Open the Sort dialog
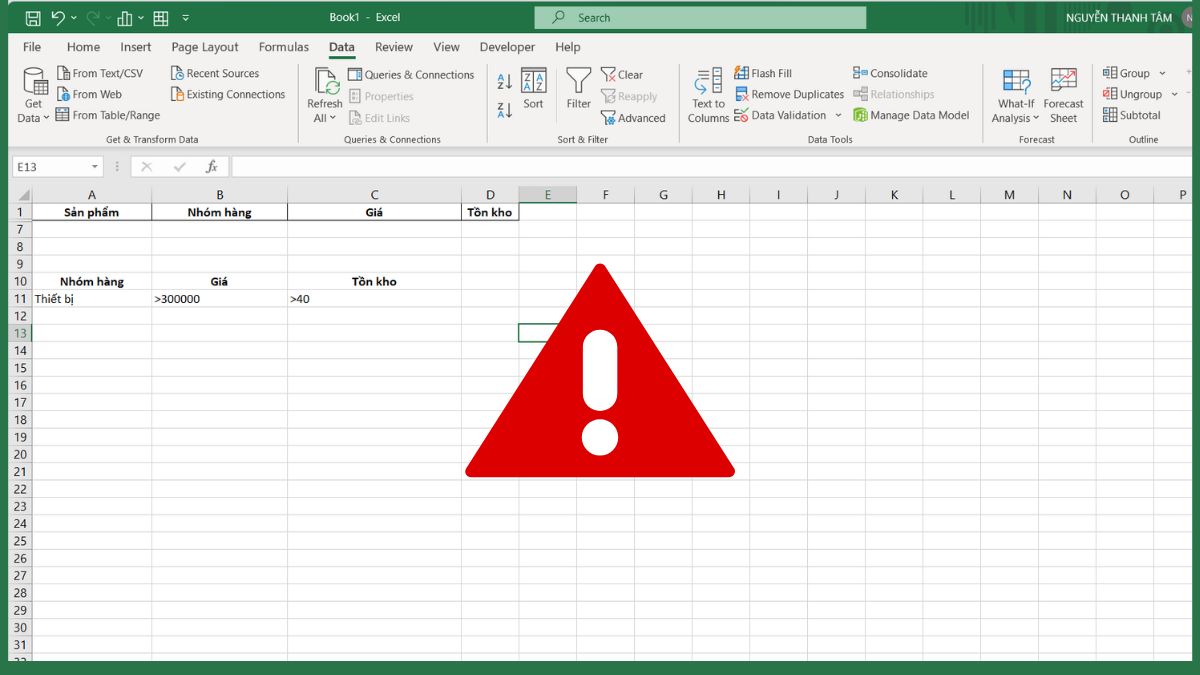 534,90
